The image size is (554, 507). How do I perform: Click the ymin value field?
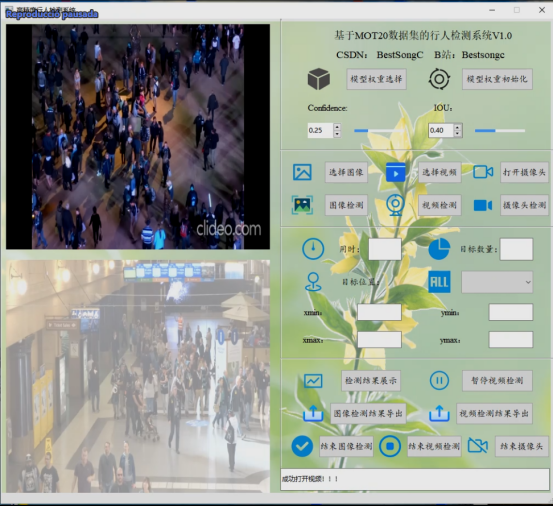click(511, 312)
